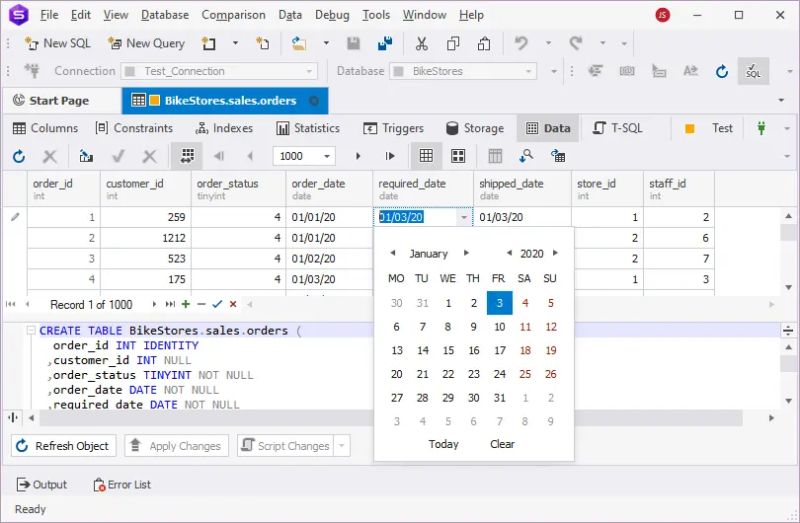Go to the next page of records
Viewport: 800px width, 523px height.
(358, 156)
